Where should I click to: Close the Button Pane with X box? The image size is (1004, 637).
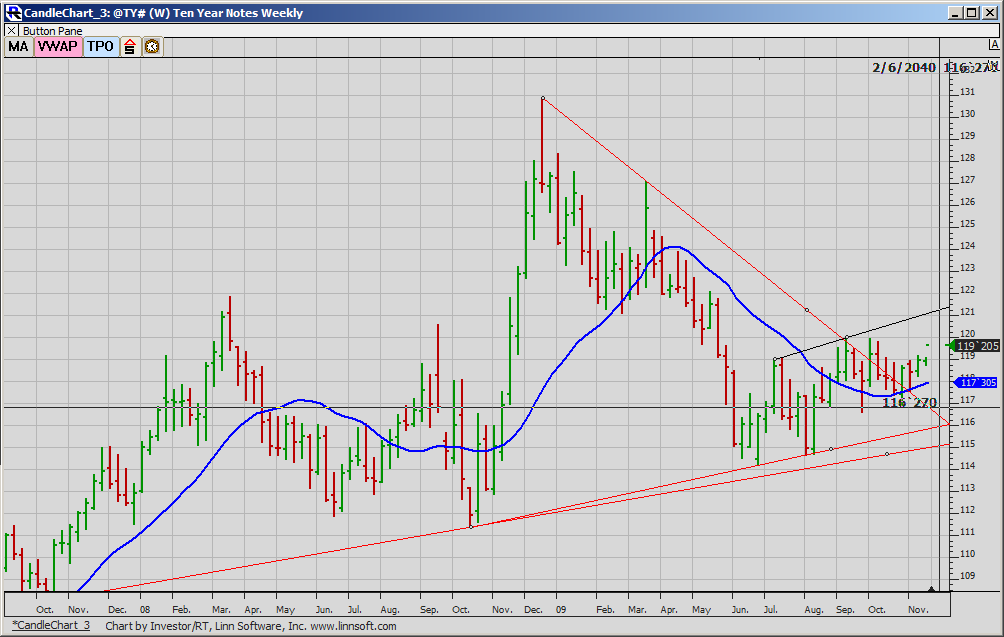coord(12,31)
